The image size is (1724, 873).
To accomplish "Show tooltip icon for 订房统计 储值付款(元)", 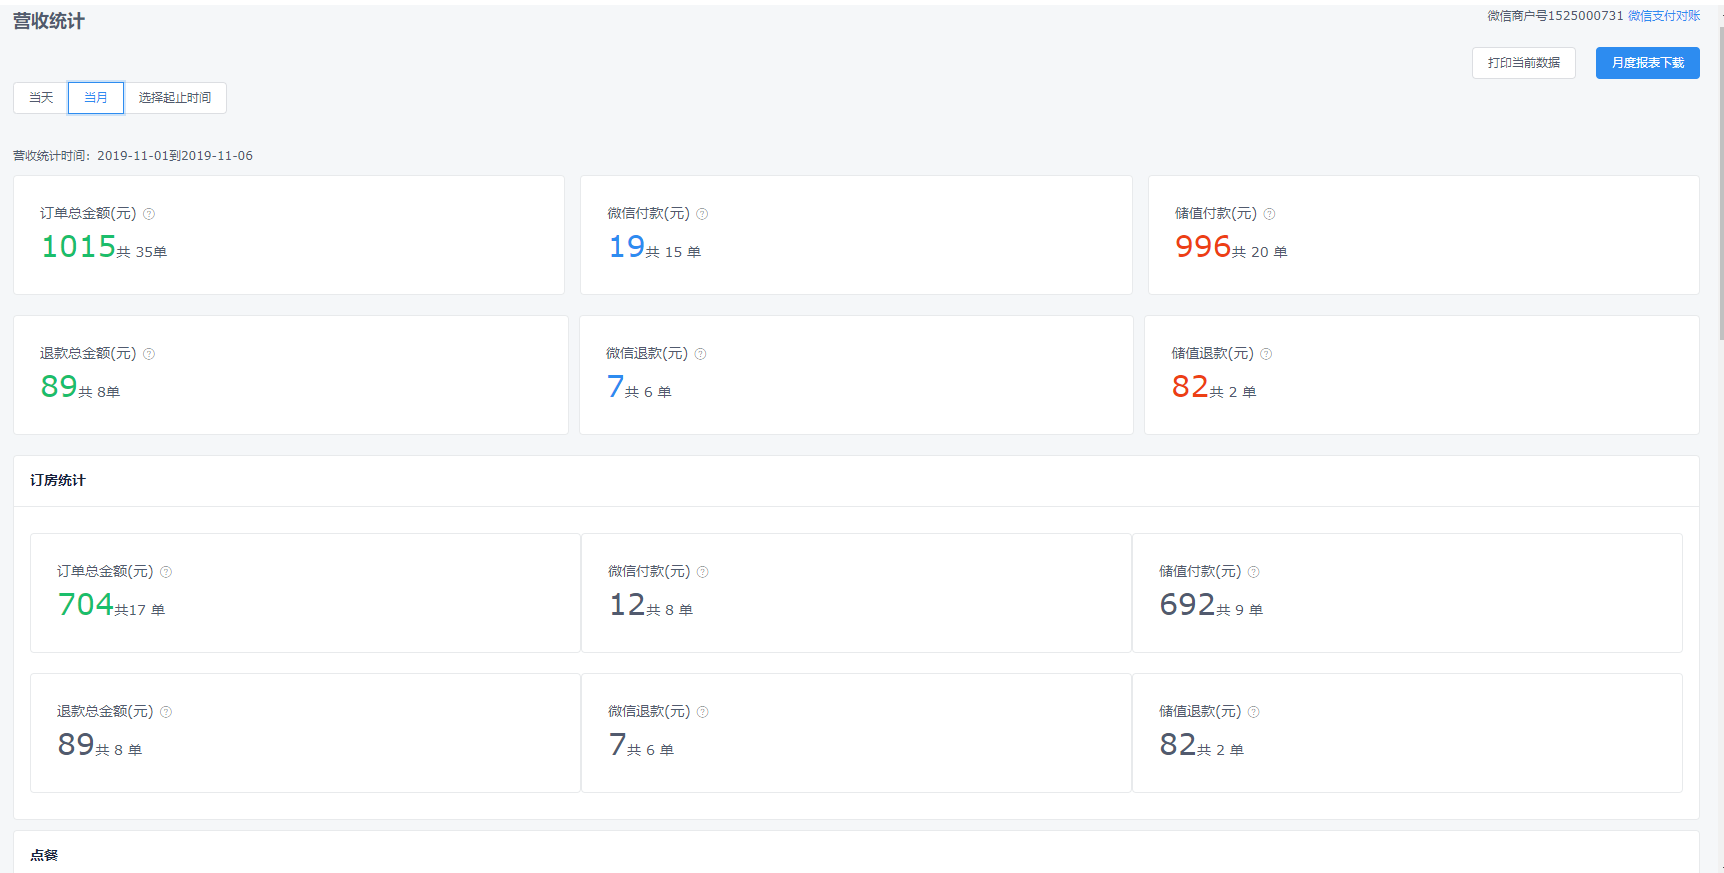I will pos(1253,572).
